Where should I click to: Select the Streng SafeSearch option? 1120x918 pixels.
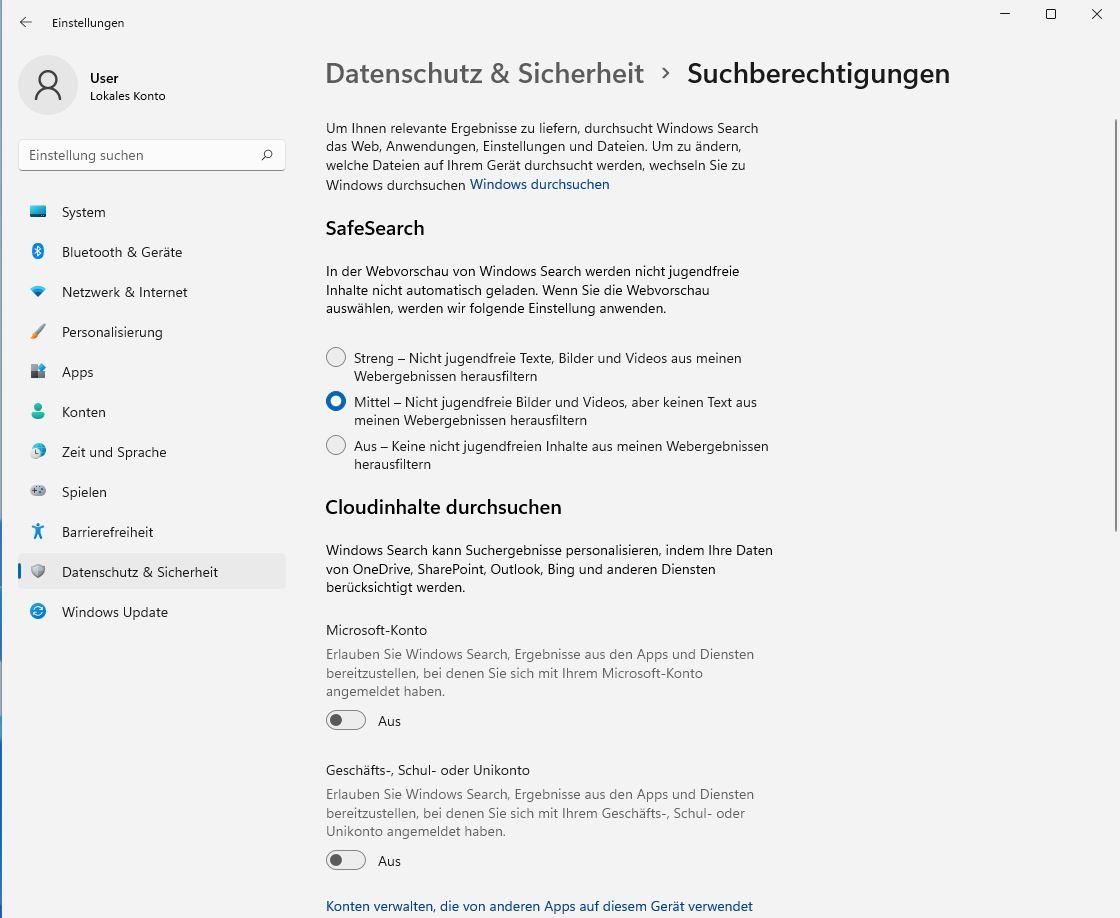pos(336,358)
